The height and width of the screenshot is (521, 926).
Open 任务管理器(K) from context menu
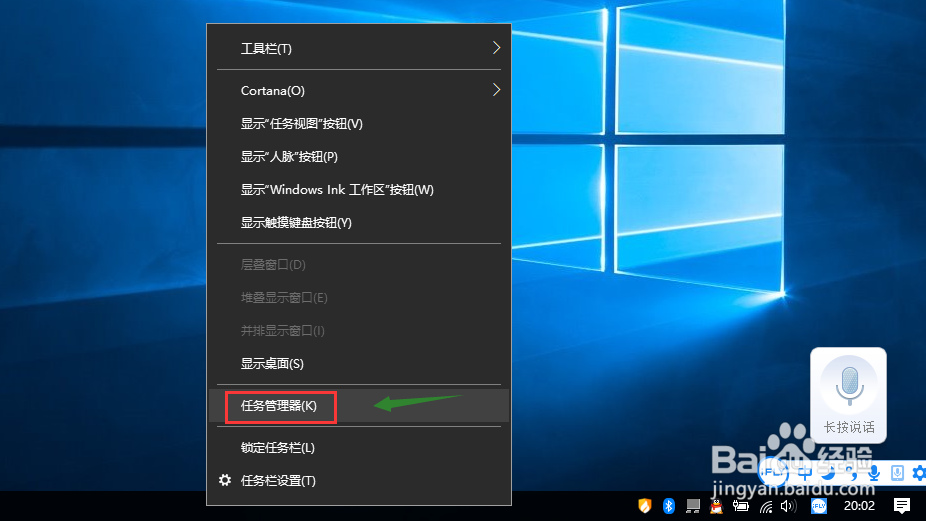pyautogui.click(x=358, y=406)
